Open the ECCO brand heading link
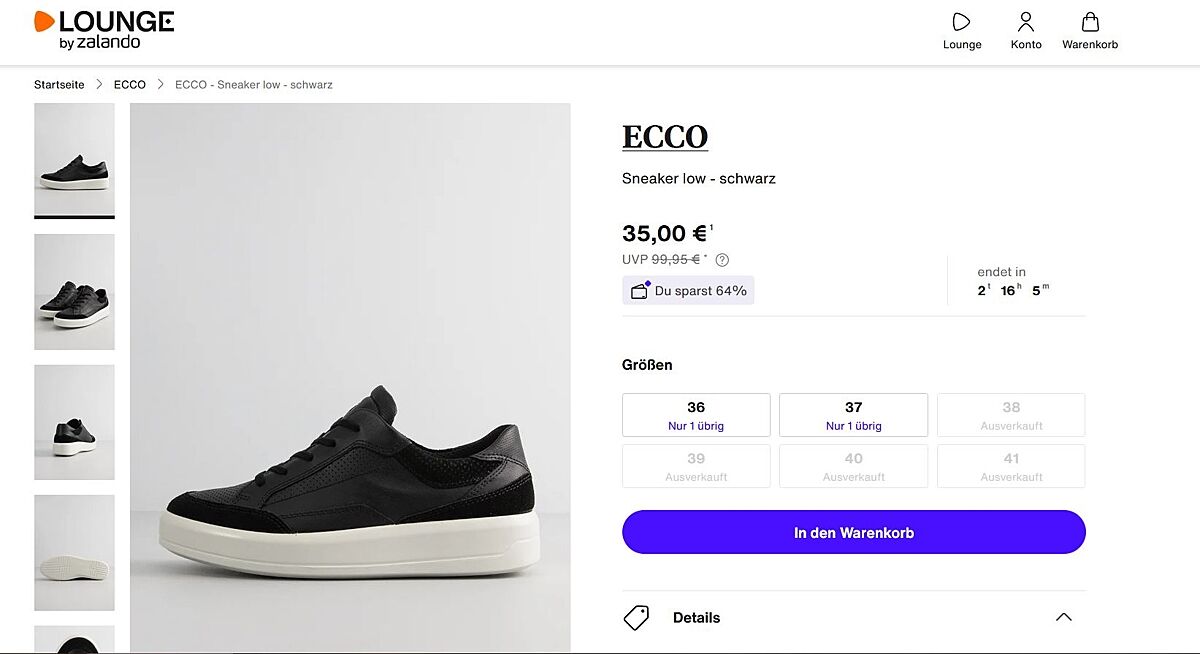The width and height of the screenshot is (1200, 654). pyautogui.click(x=665, y=137)
